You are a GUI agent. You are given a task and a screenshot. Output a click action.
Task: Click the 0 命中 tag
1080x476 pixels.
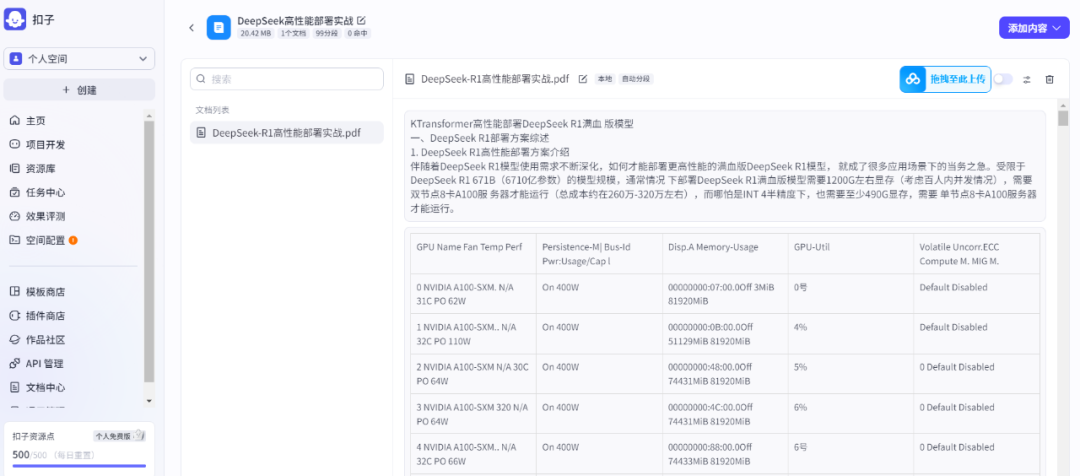click(x=357, y=33)
